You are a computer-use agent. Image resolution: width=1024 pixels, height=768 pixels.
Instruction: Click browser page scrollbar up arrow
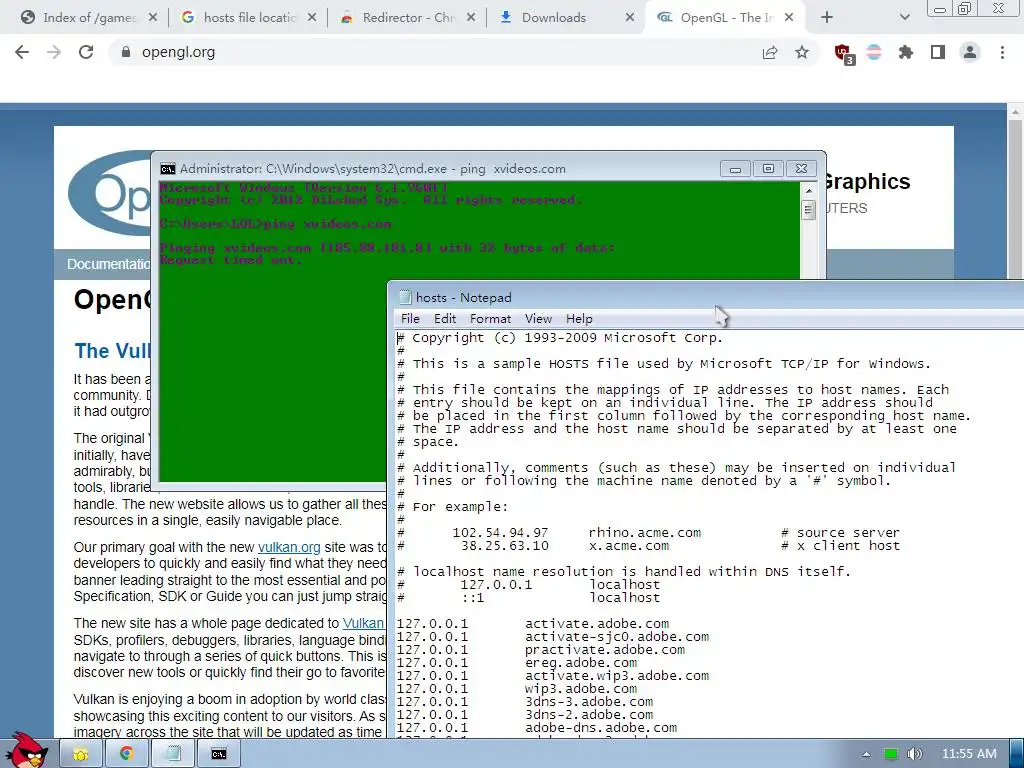[x=1016, y=112]
